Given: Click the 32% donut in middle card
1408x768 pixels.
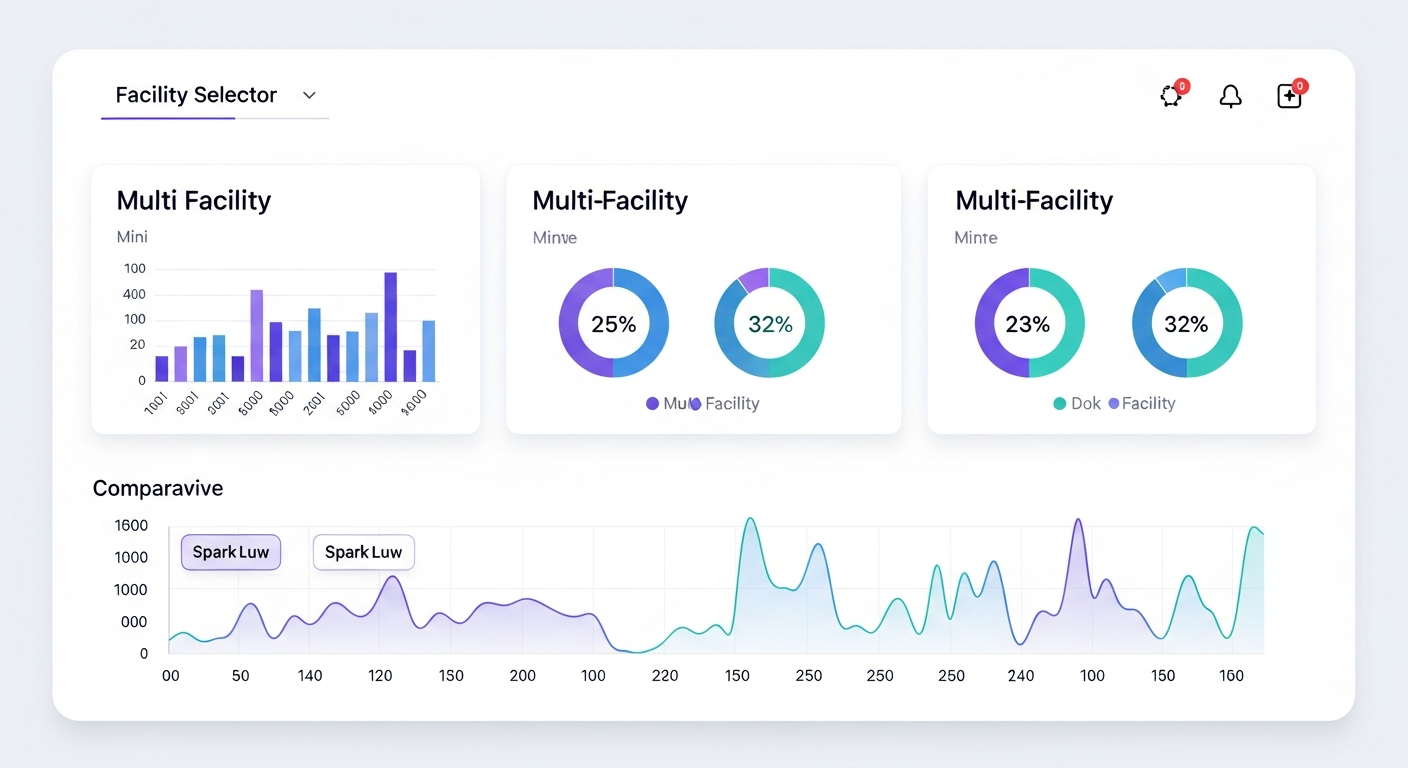Looking at the screenshot, I should tap(769, 323).
